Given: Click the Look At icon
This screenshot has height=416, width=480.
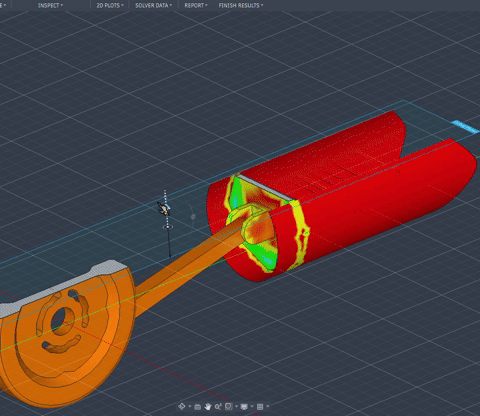Looking at the screenshot, I should click(197, 407).
